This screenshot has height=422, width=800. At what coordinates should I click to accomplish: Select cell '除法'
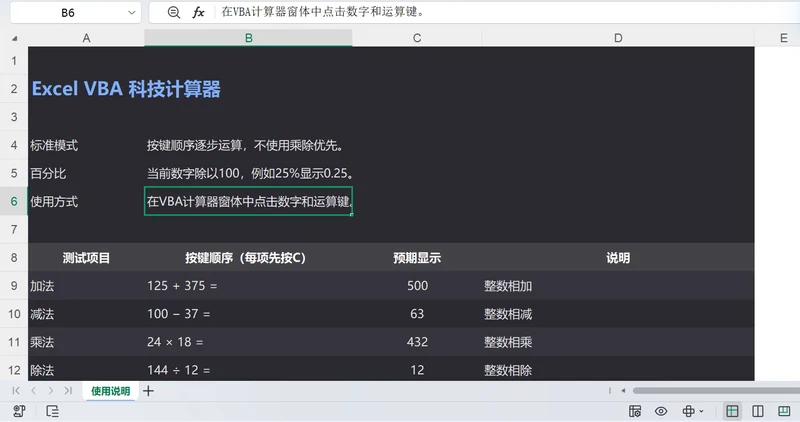click(86, 368)
